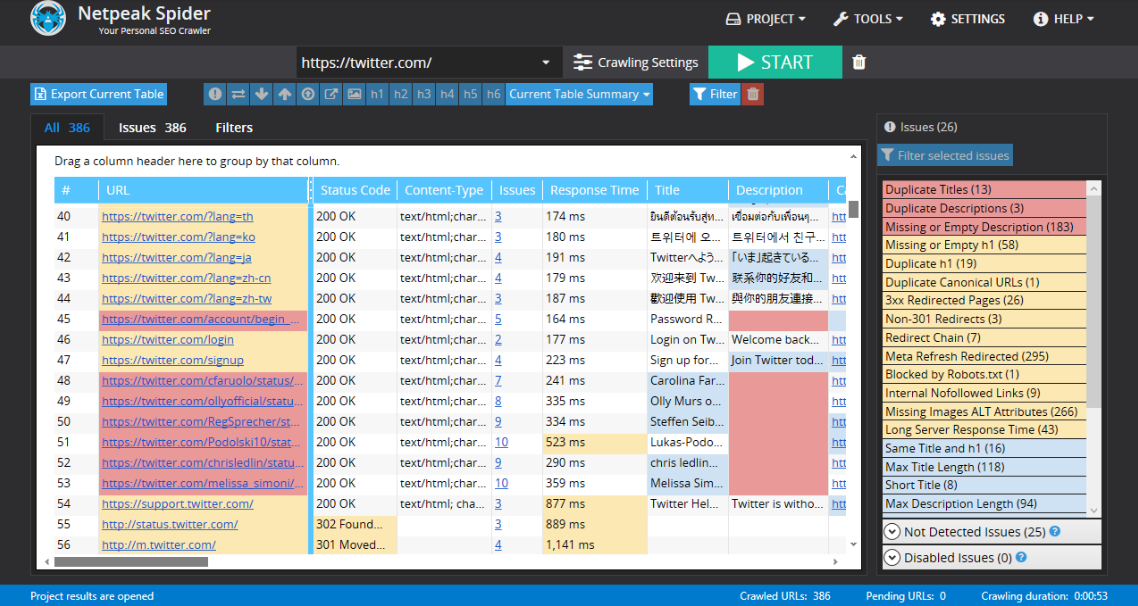Viewport: 1138px width, 606px height.
Task: Select Missing Images ALT Attributes (266) issue
Action: 984,411
